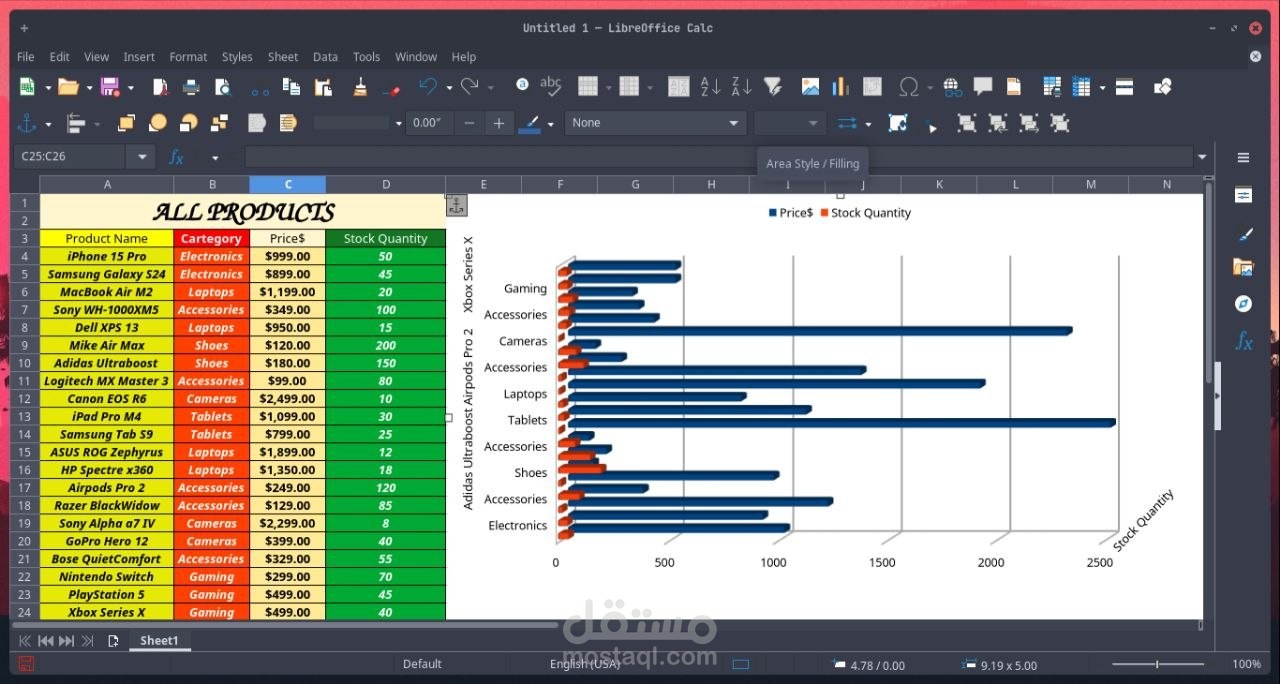Viewport: 1280px width, 684px height.
Task: Click the Bring to Front icon
Action: pos(127,123)
